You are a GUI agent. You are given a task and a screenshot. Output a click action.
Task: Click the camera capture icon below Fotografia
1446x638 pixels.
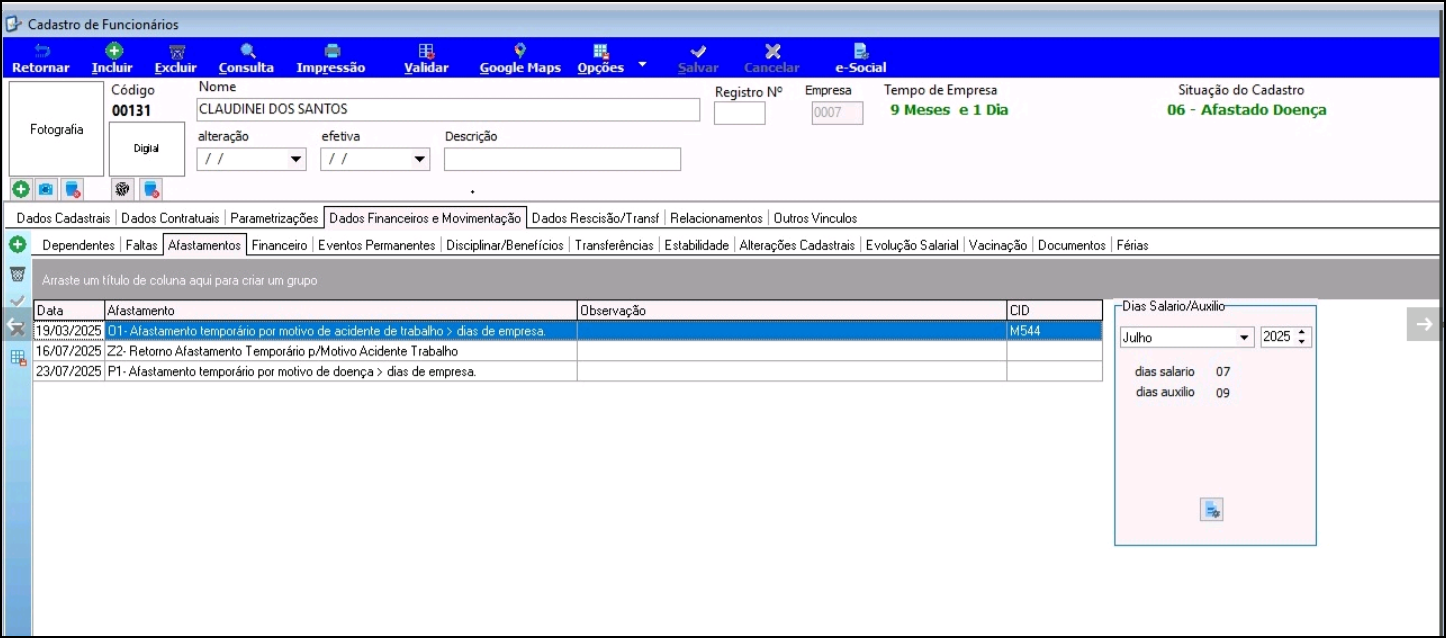tap(46, 188)
